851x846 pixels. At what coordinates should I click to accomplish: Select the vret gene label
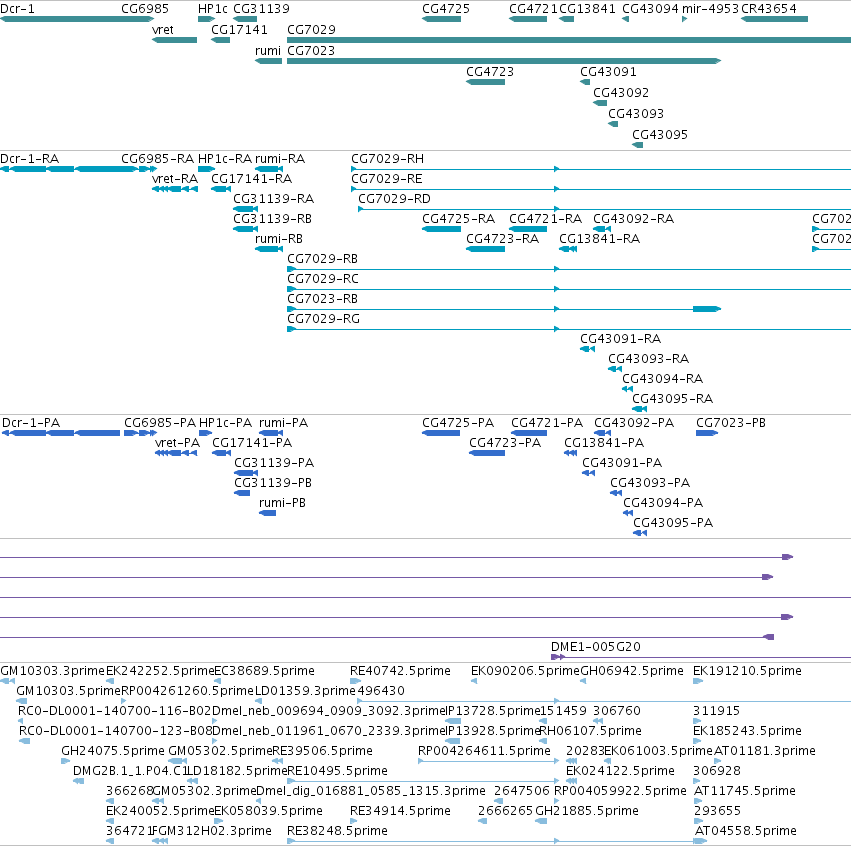click(163, 30)
